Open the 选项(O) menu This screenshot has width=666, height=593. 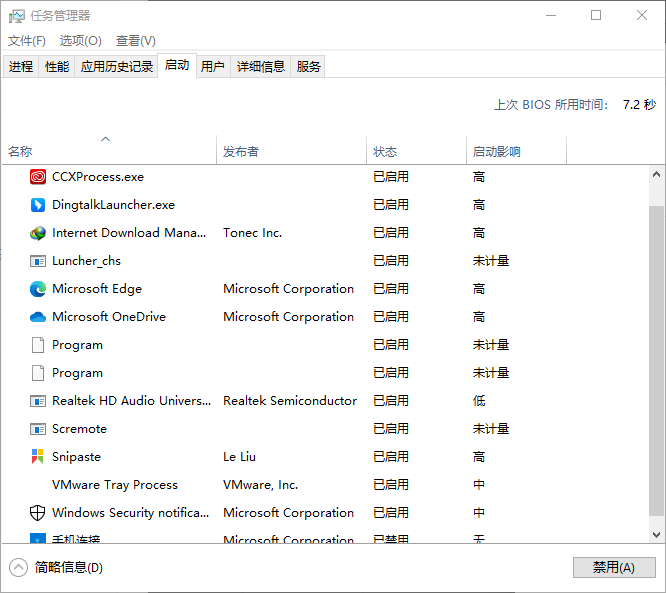[x=81, y=41]
